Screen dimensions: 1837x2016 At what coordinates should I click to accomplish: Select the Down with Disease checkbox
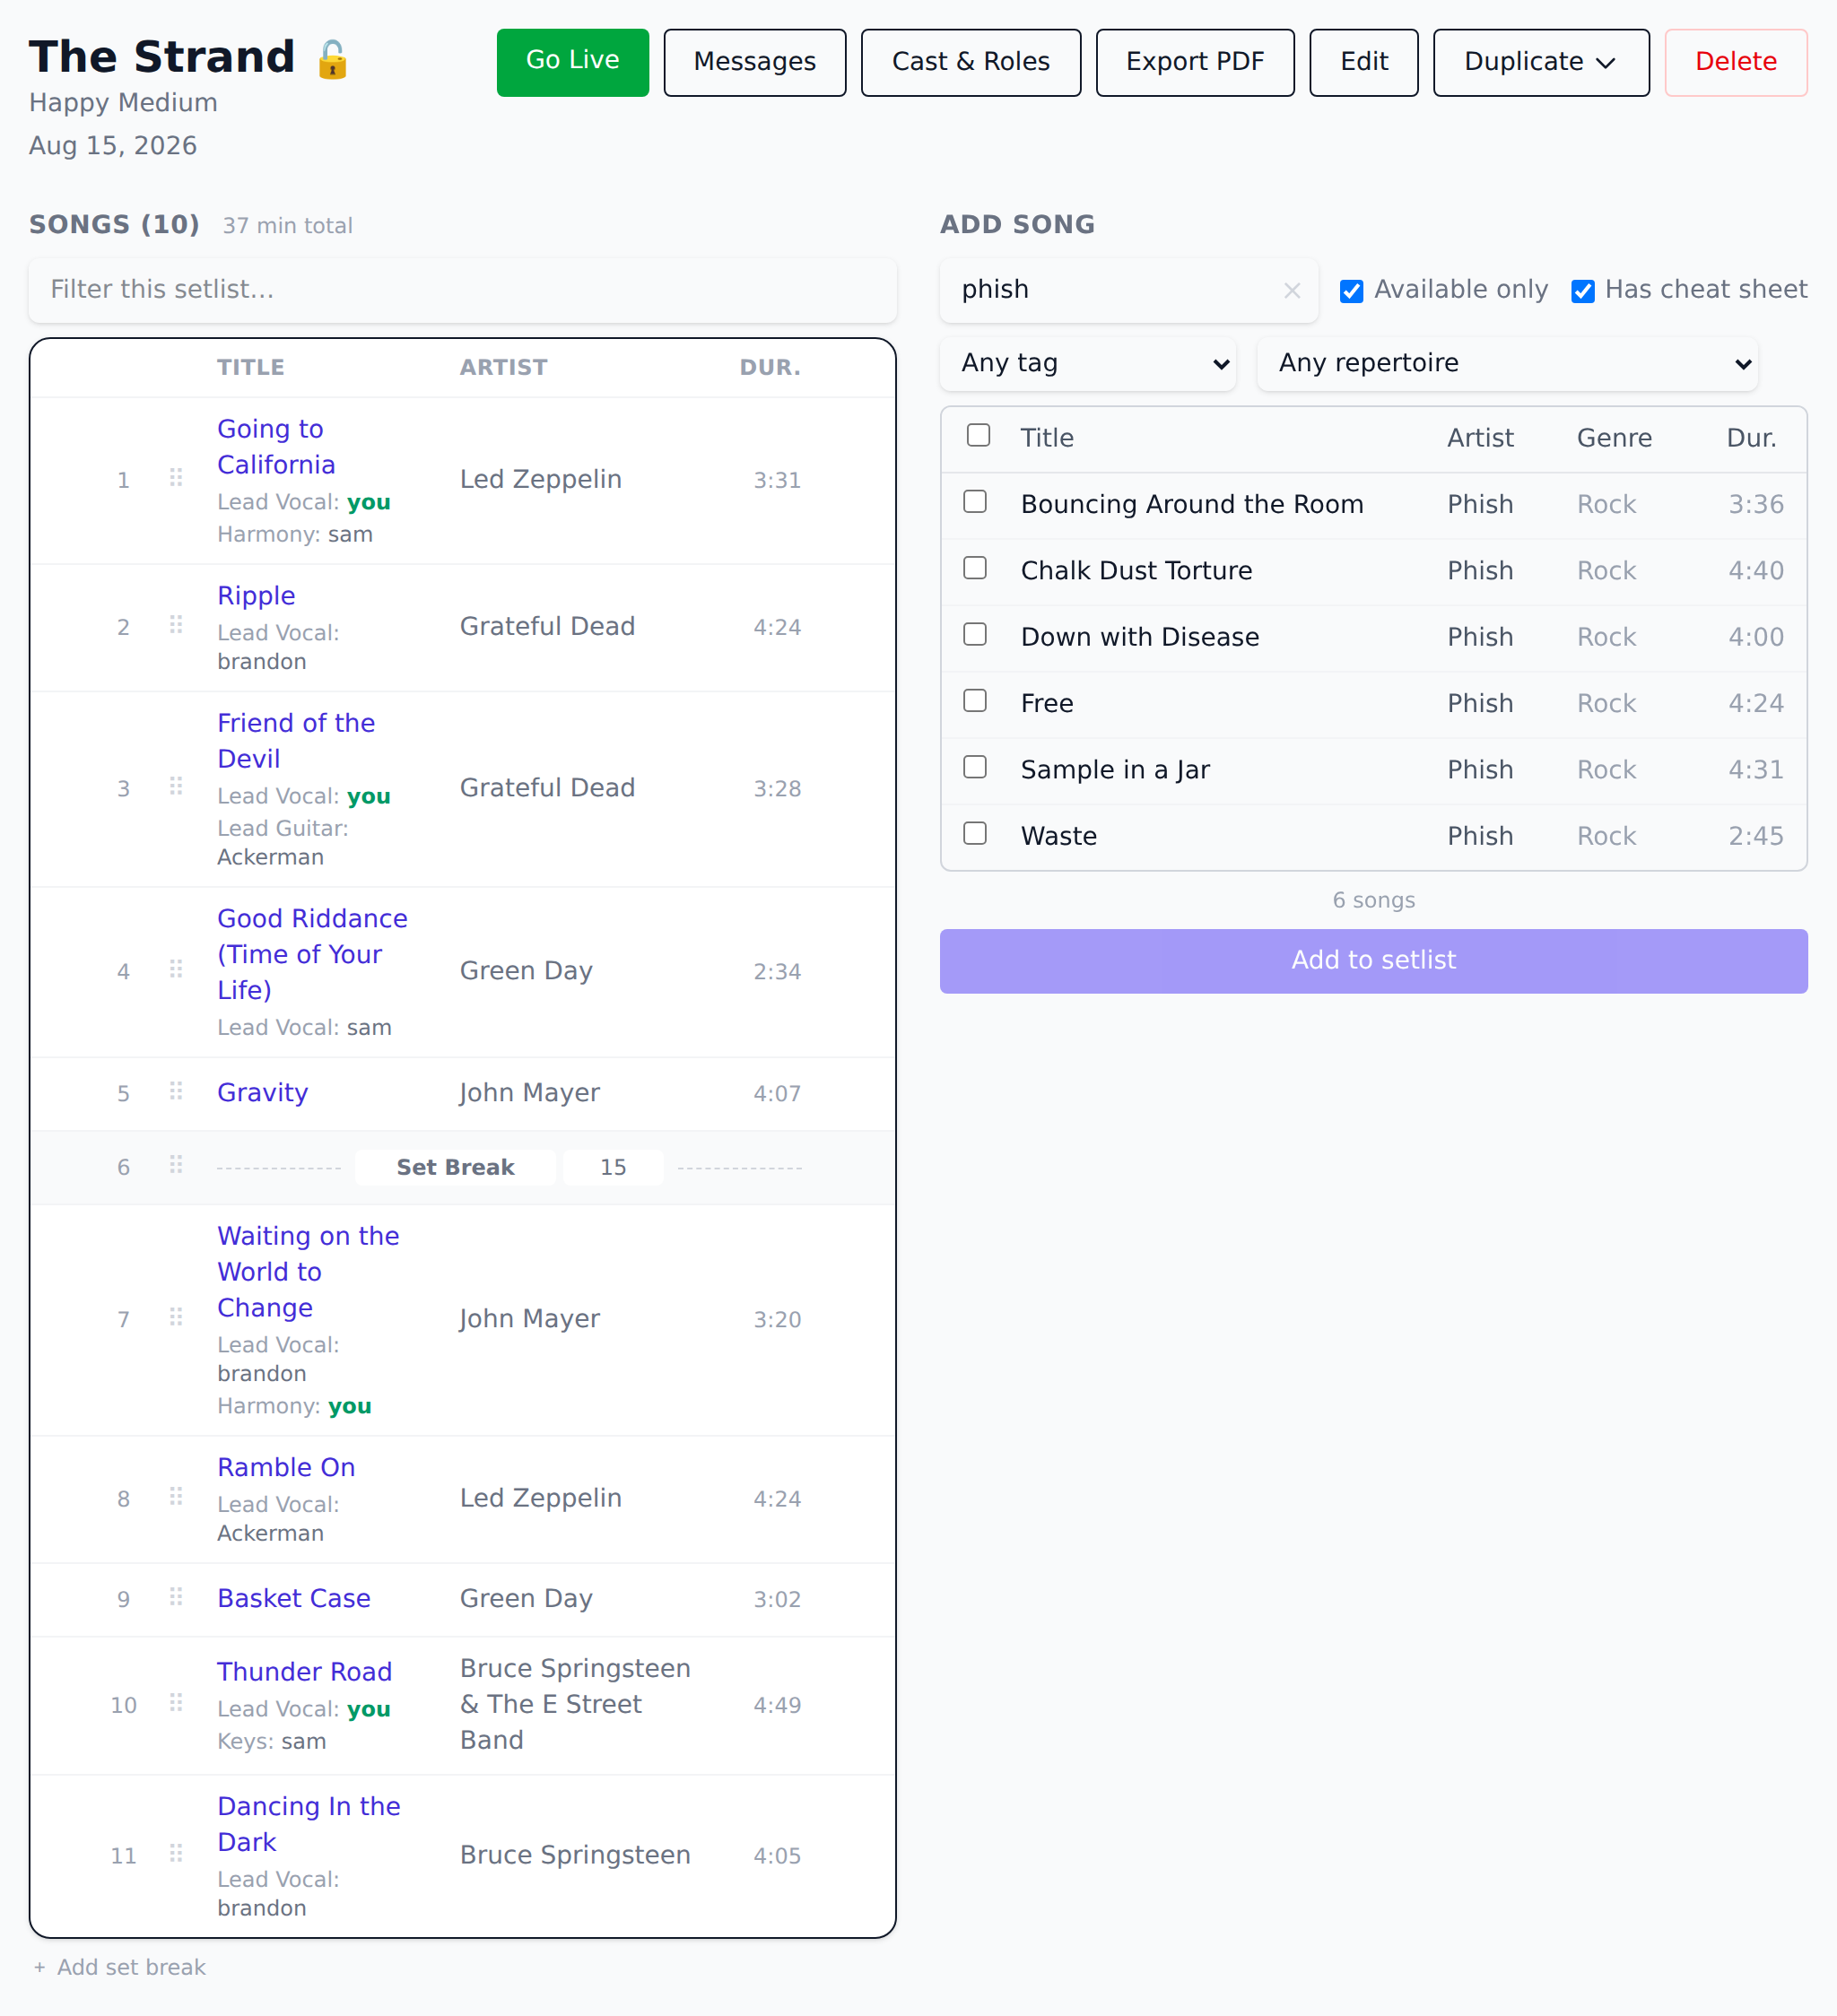click(x=975, y=634)
